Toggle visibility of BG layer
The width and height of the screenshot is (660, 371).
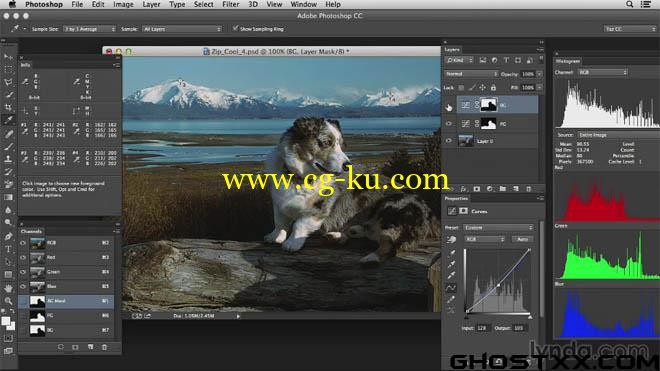click(449, 106)
